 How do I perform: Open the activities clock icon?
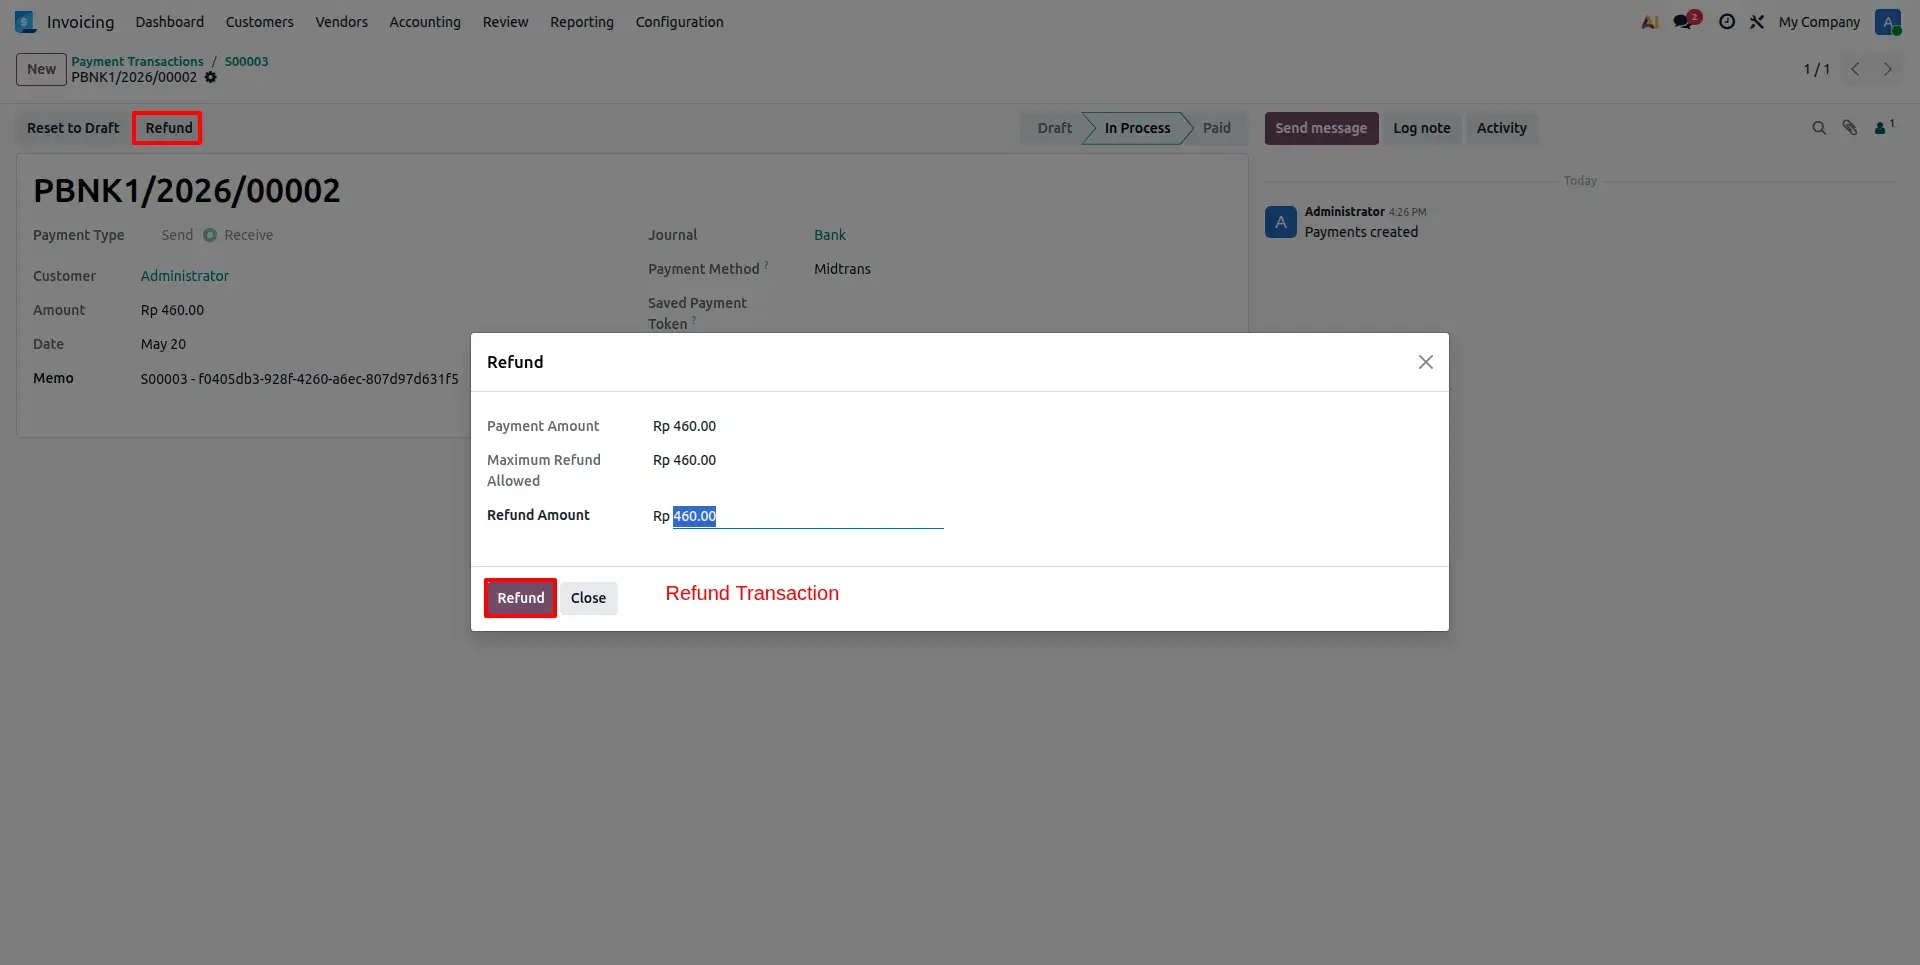1727,22
